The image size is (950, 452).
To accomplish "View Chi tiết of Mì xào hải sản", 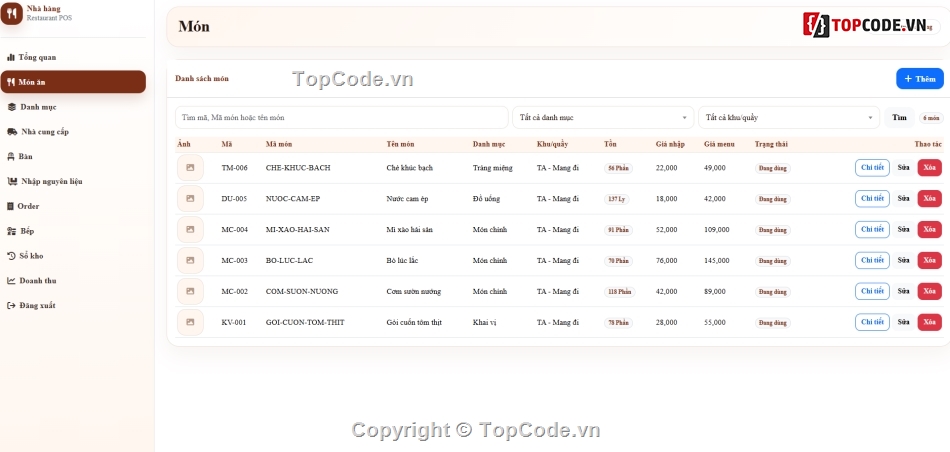I will (872, 230).
